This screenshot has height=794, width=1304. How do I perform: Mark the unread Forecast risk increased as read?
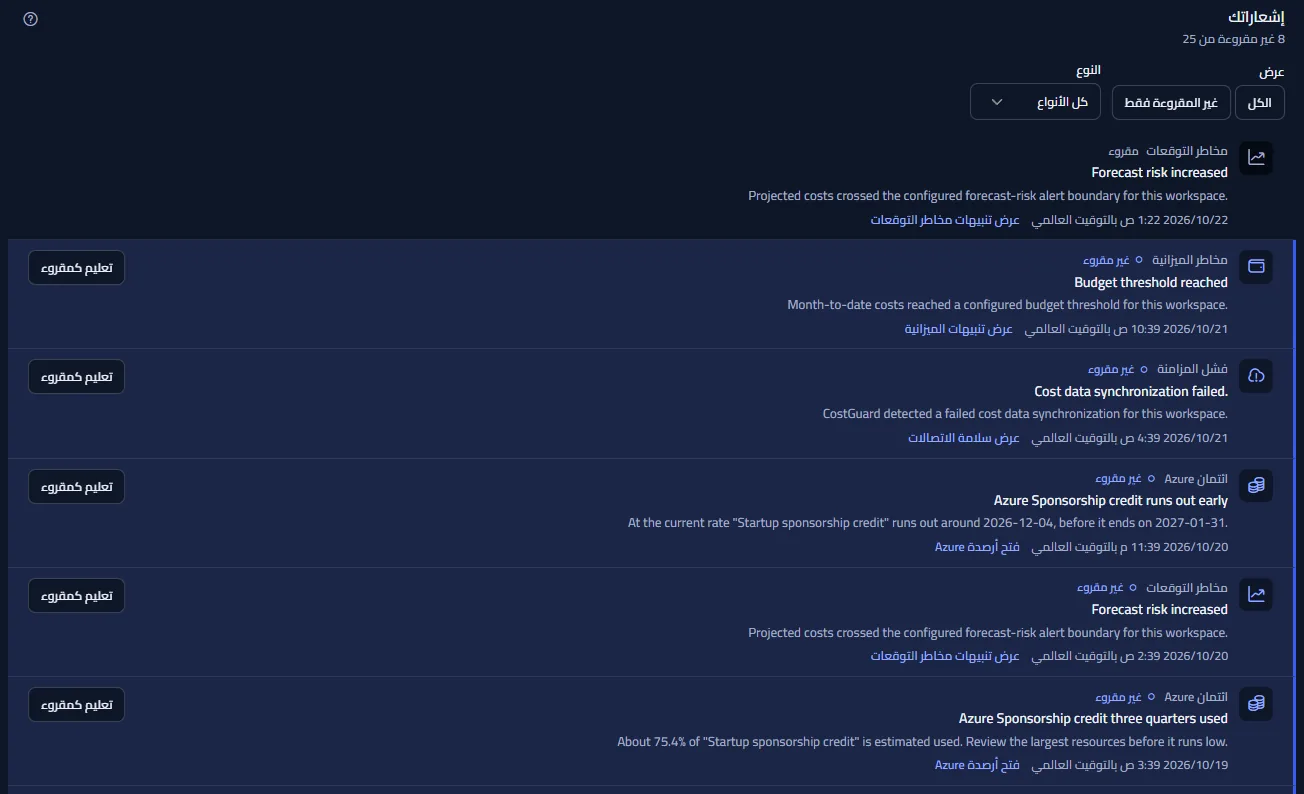click(77, 596)
